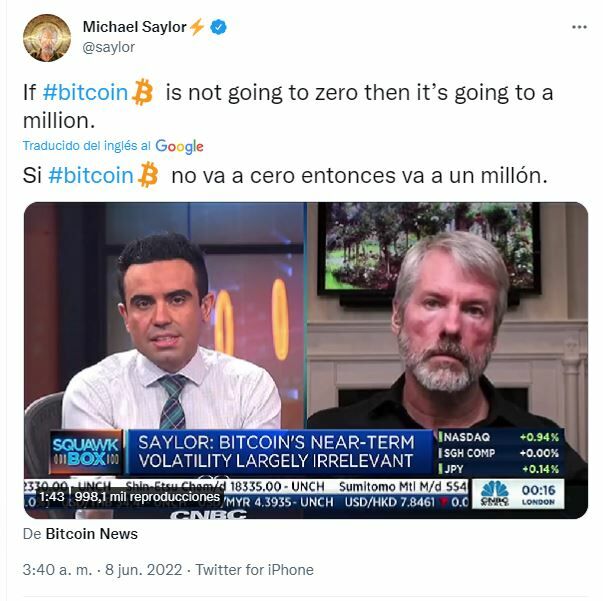Open Michael Saylor's profile avatar
The image size is (603, 601).
[47, 38]
